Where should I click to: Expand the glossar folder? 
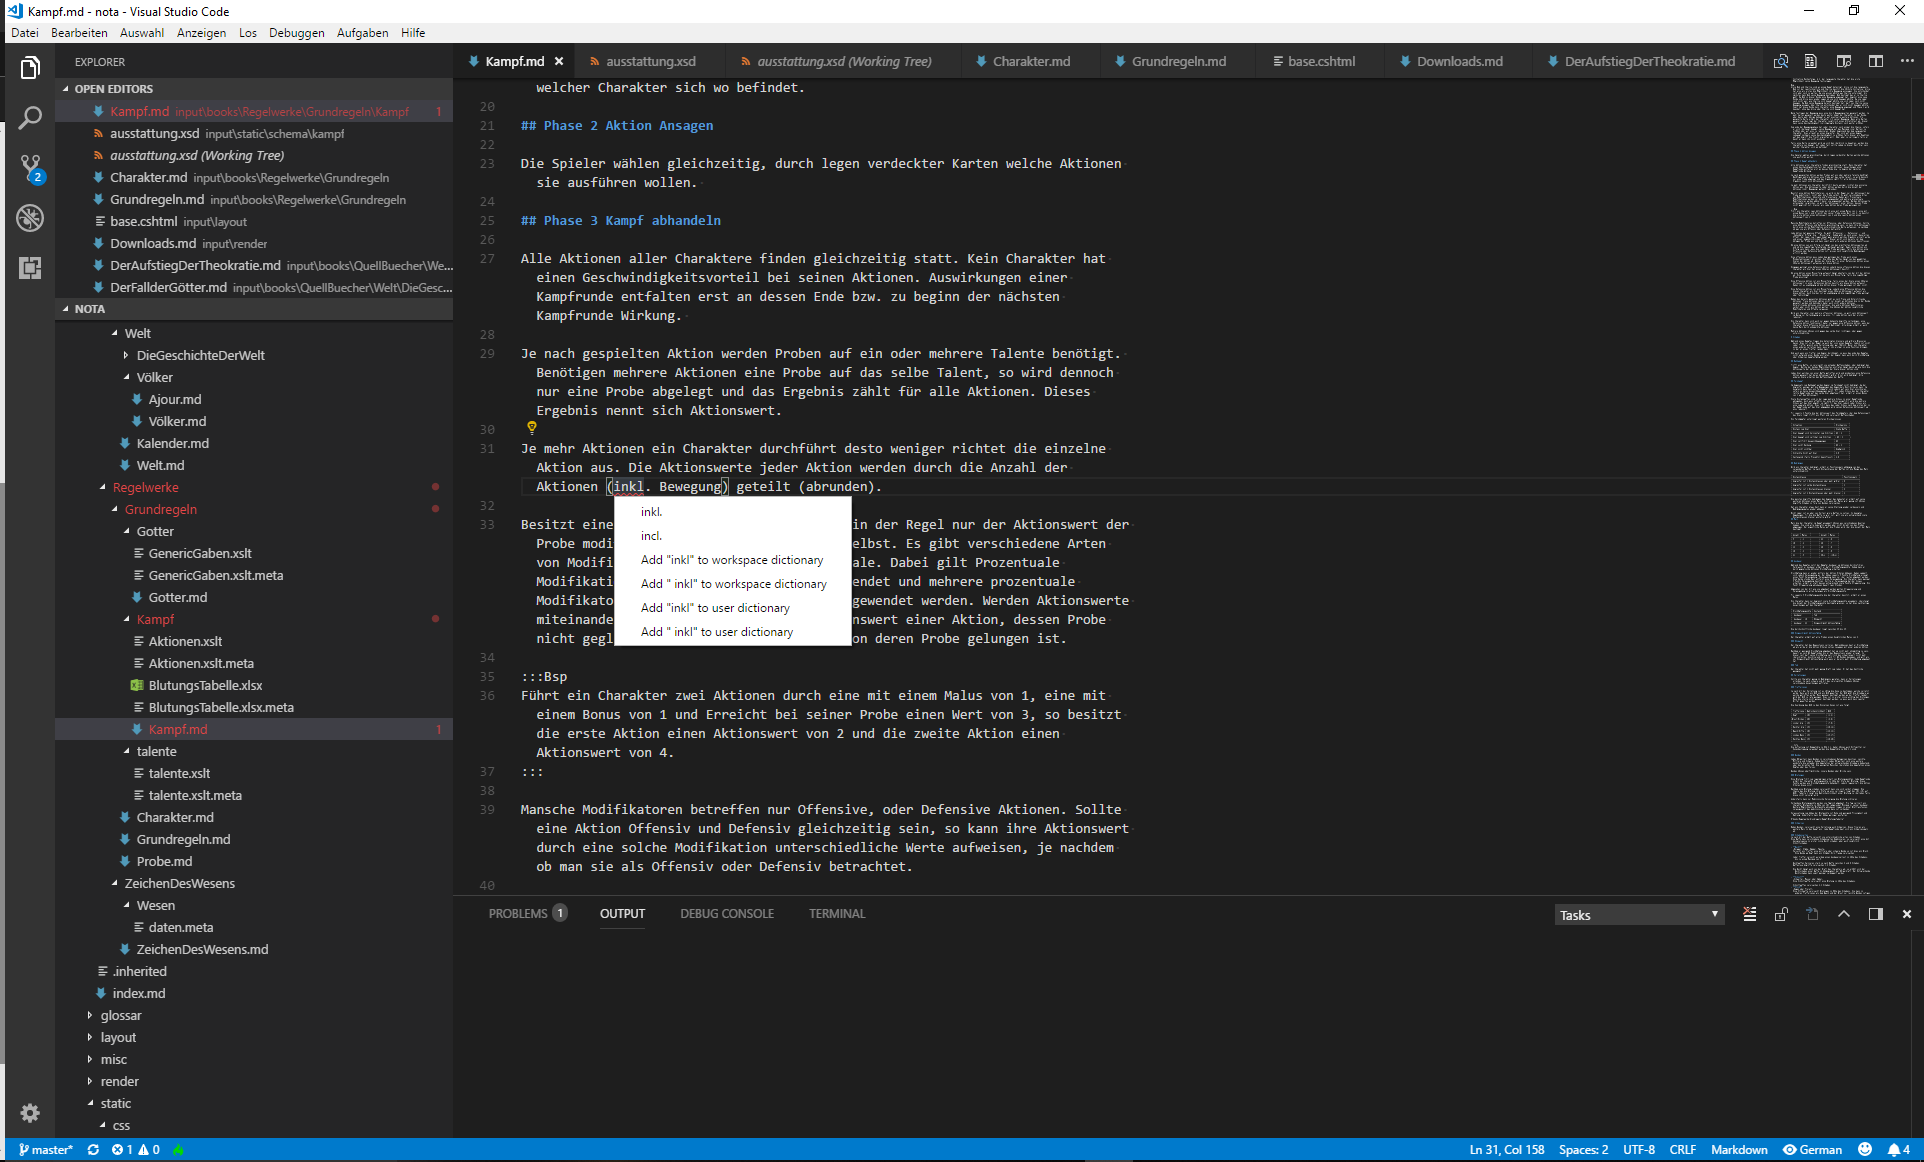click(120, 1015)
